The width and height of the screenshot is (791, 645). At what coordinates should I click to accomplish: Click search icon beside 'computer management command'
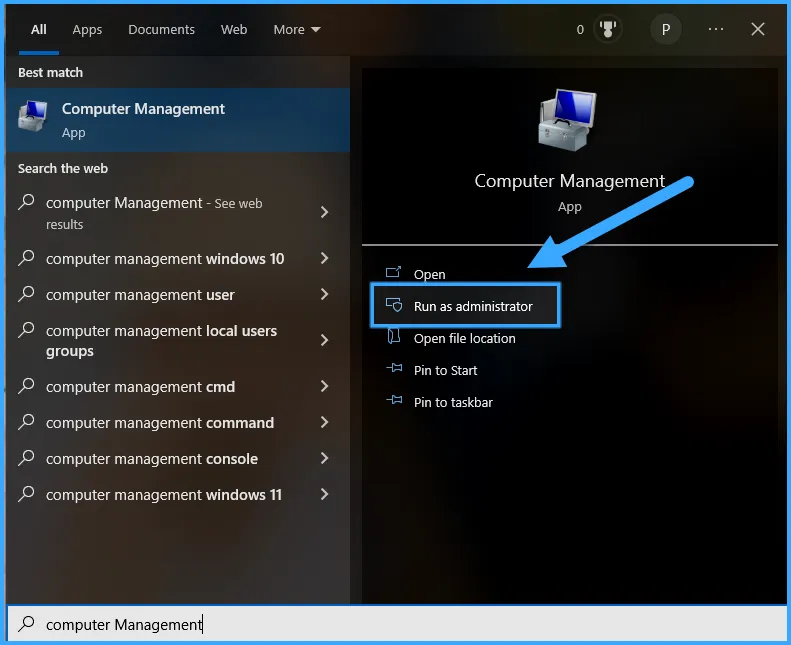(x=26, y=422)
